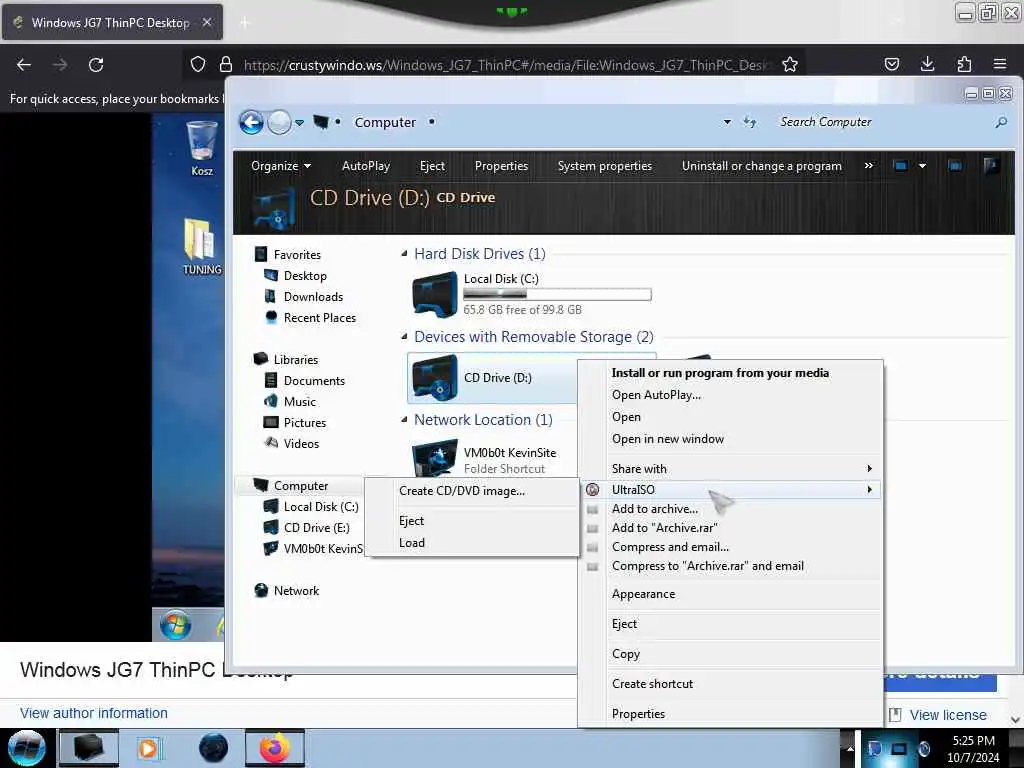Viewport: 1024px width, 768px height.
Task: Select the Local Disk (C:) drive icon
Action: click(x=435, y=295)
